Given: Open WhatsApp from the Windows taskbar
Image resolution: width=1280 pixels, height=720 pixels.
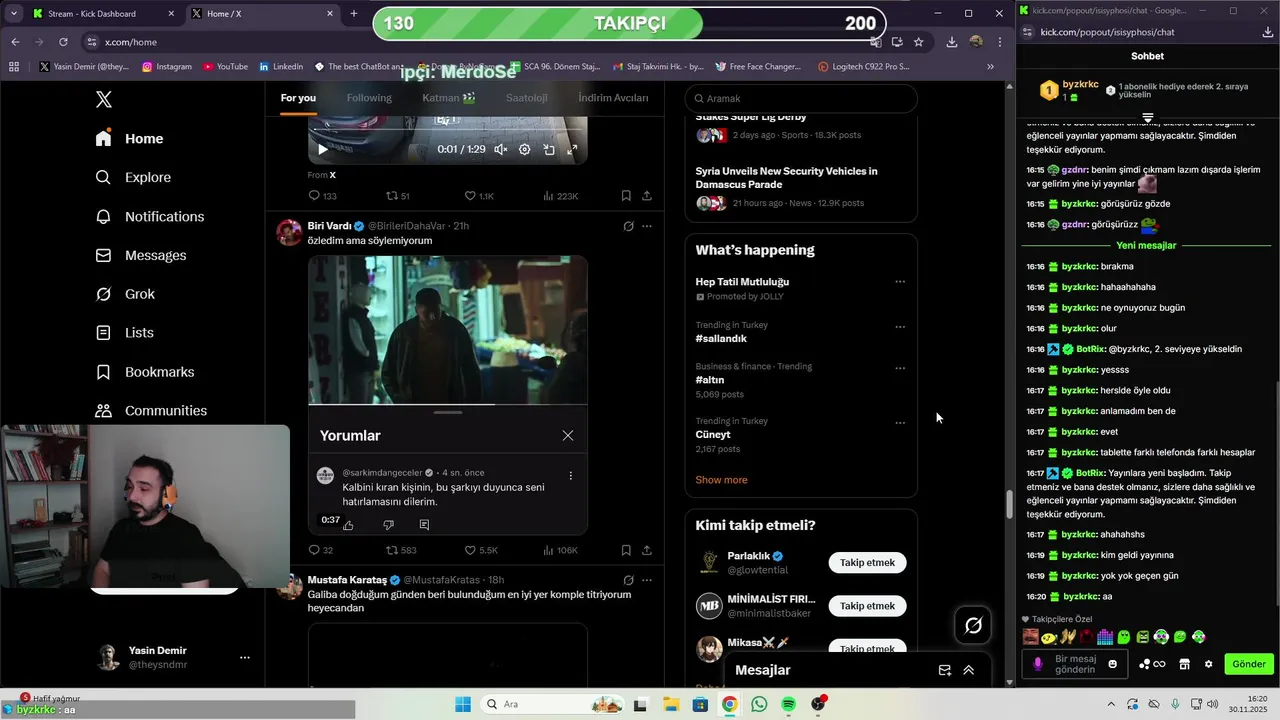Looking at the screenshot, I should [x=759, y=704].
